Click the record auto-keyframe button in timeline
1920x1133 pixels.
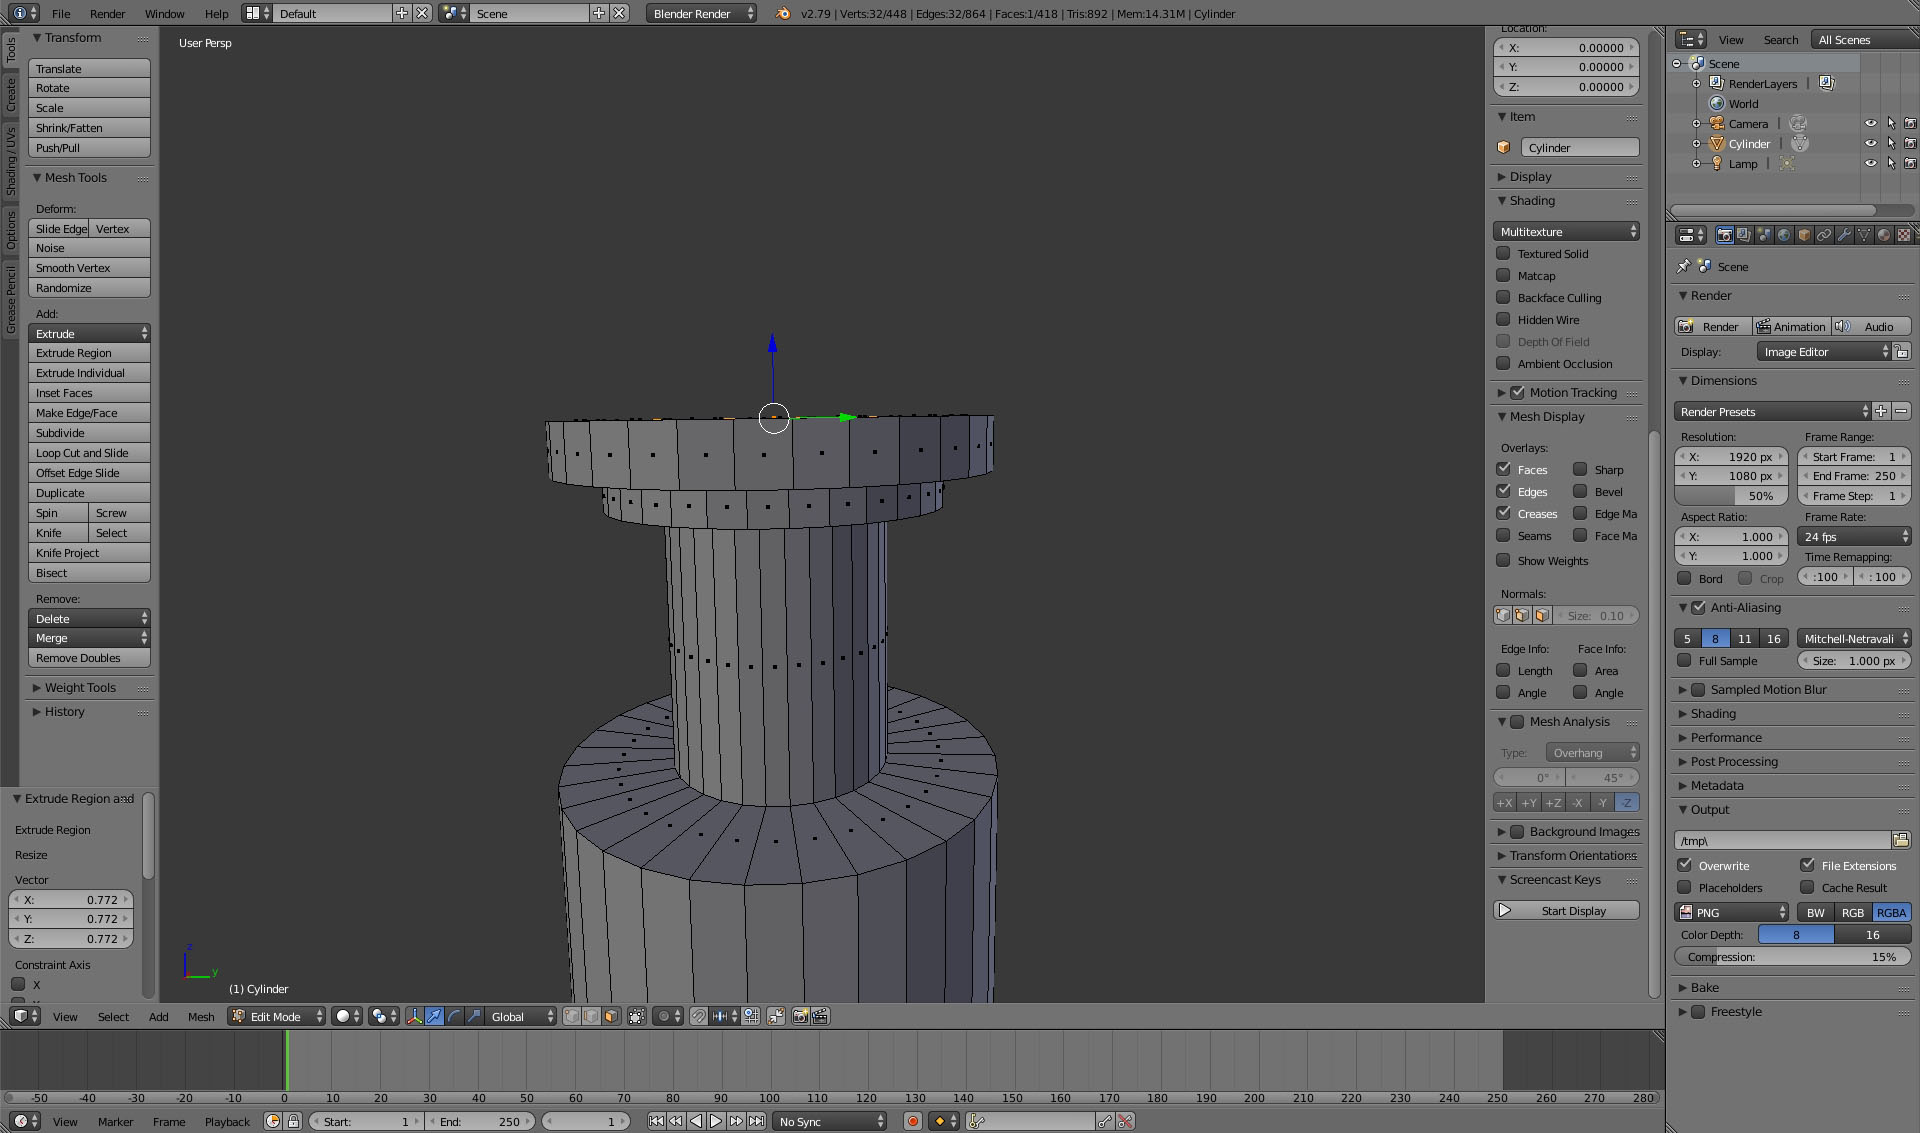click(912, 1122)
